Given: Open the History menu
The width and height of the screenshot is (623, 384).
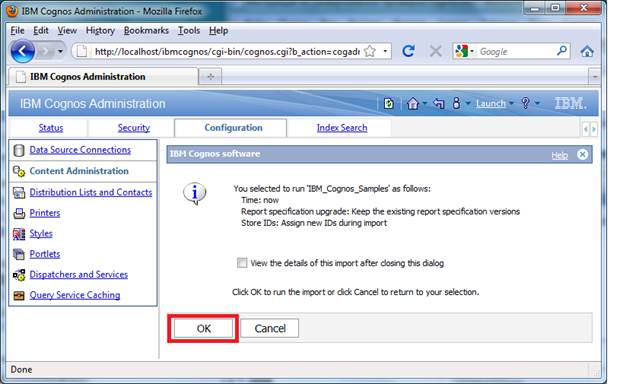Looking at the screenshot, I should pos(100,31).
